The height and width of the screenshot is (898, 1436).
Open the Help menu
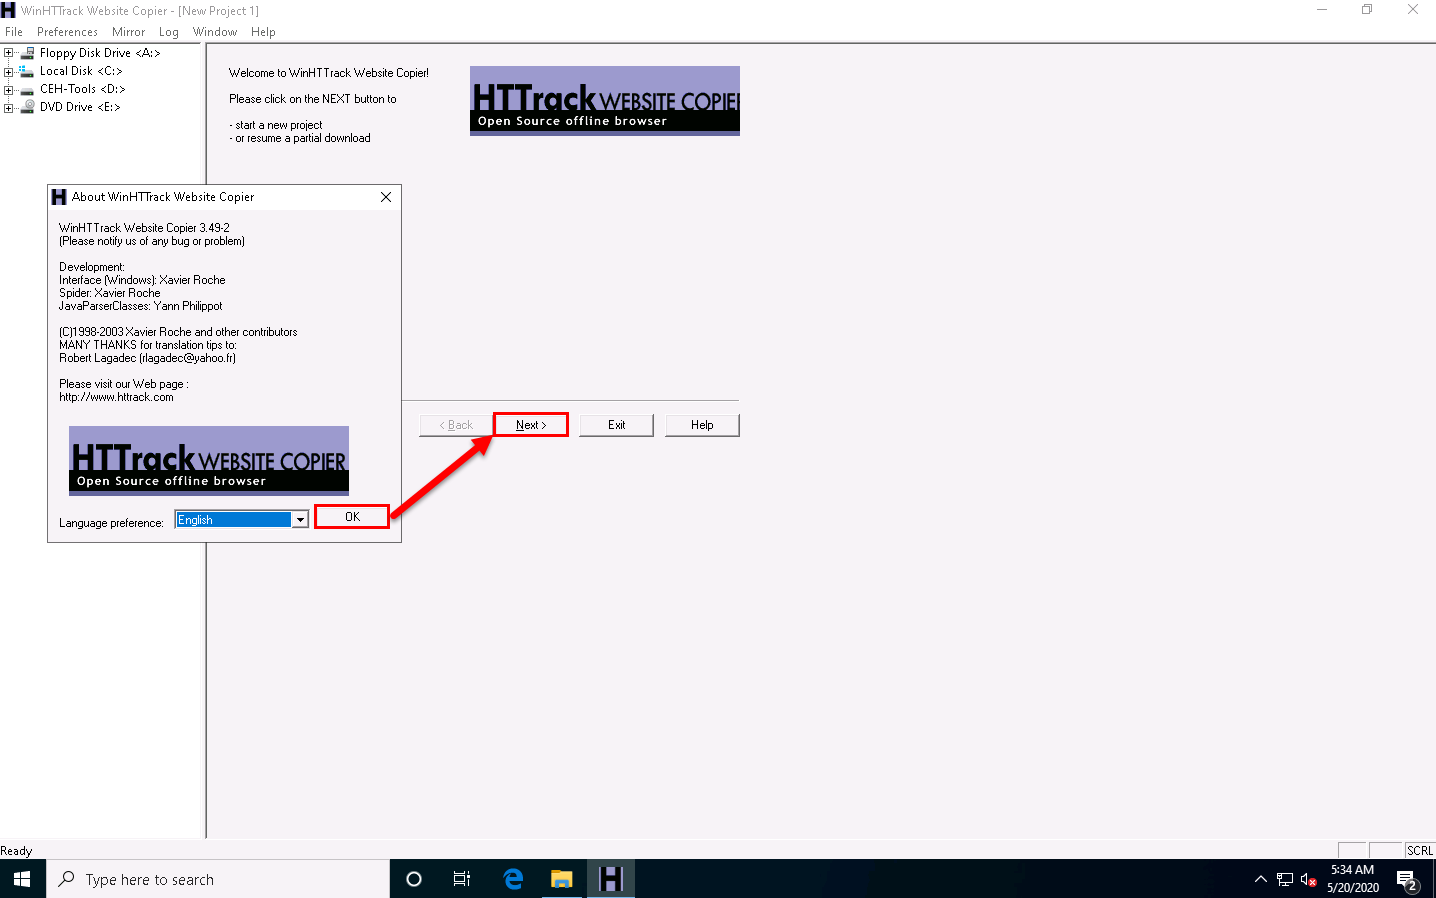[x=263, y=32]
